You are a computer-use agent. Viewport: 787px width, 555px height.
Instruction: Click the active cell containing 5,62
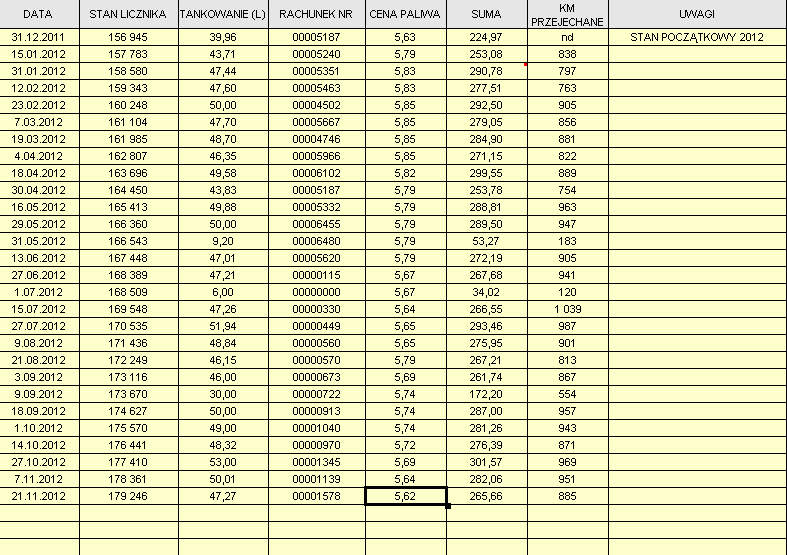pos(405,496)
